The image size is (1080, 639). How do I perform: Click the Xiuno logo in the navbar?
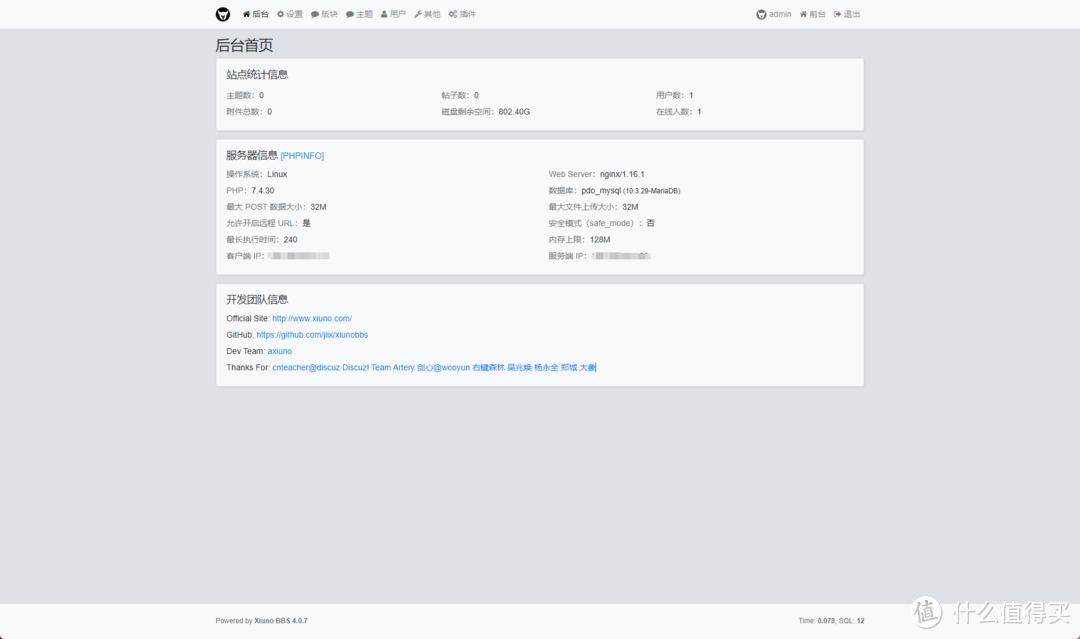(222, 14)
